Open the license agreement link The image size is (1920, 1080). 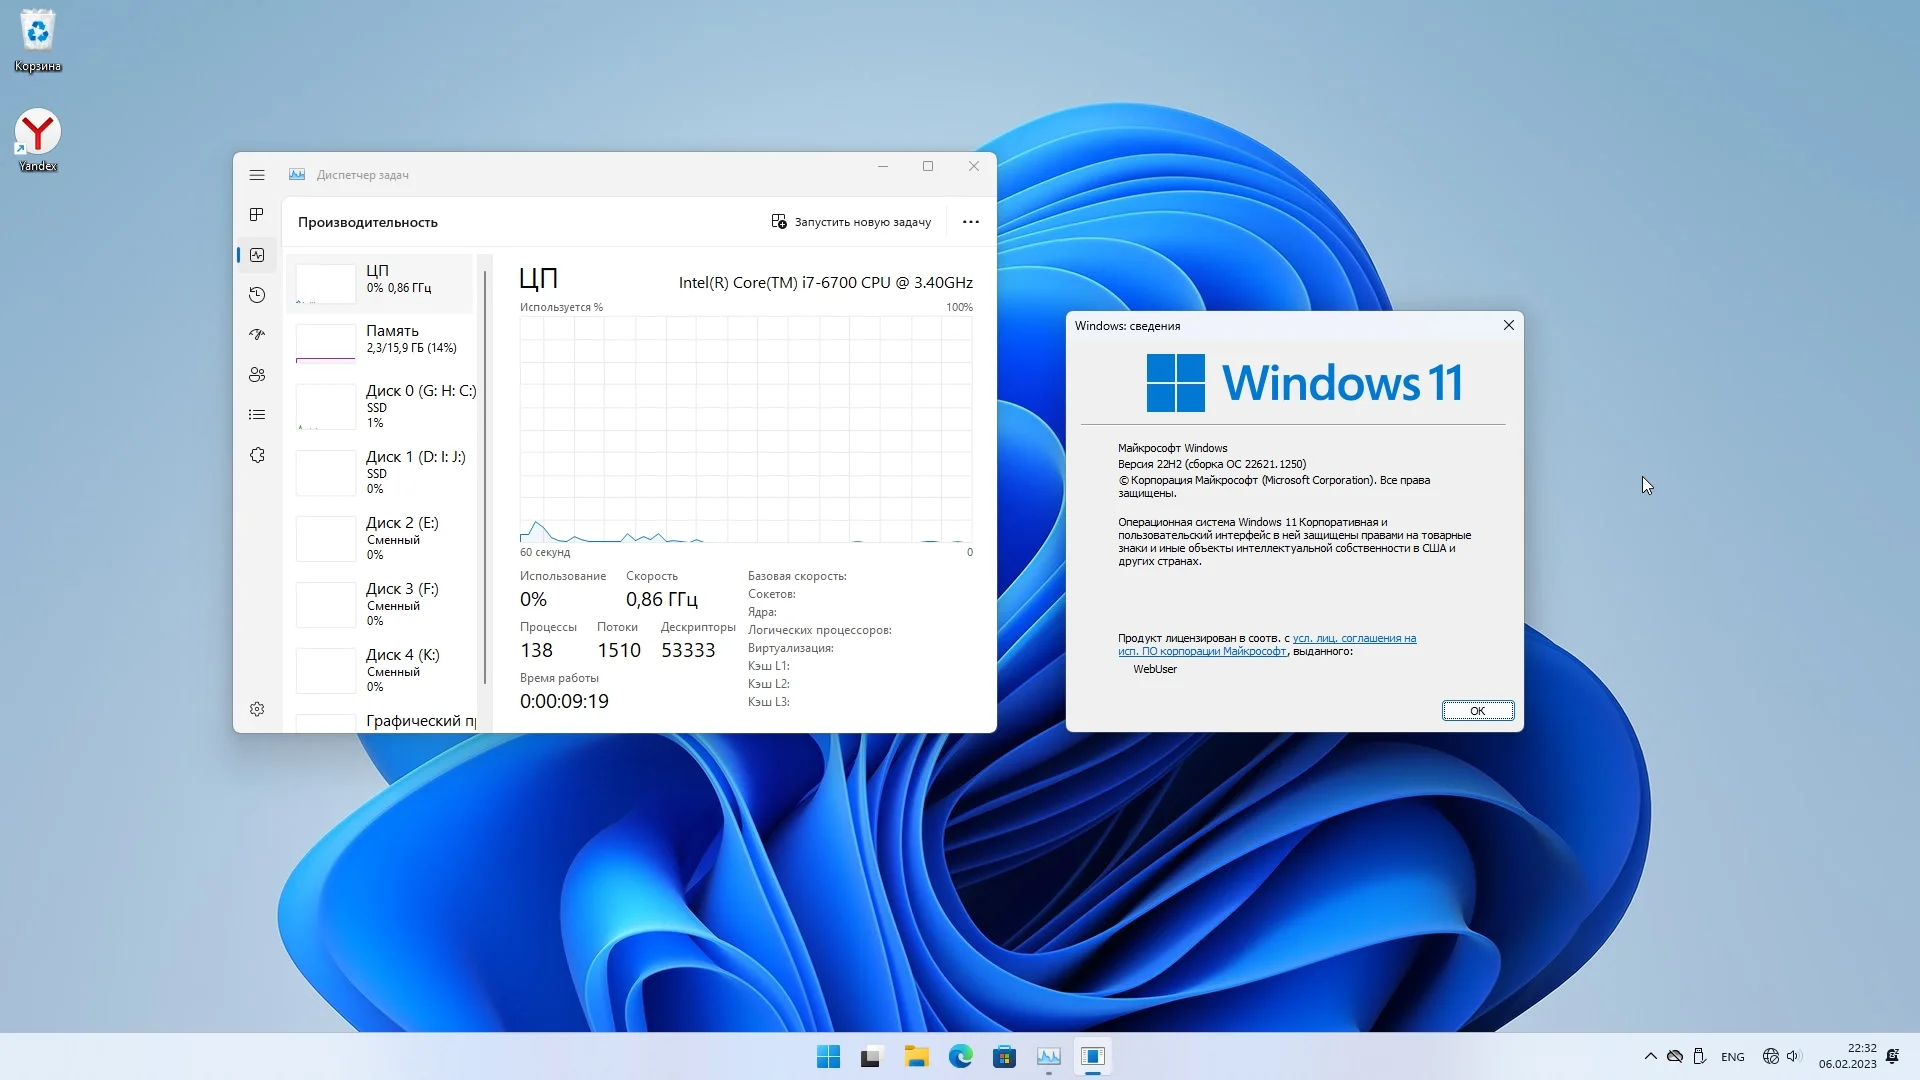click(1353, 638)
